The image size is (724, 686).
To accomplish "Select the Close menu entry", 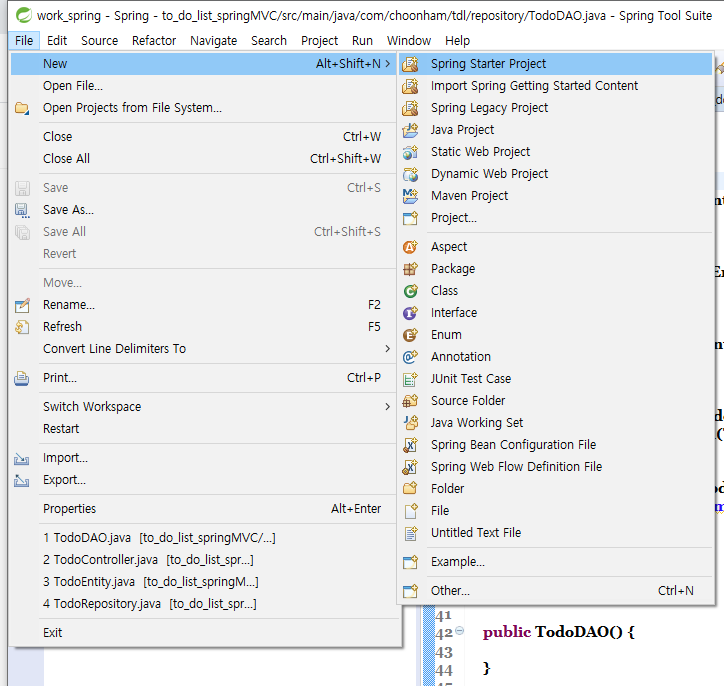I will click(203, 137).
